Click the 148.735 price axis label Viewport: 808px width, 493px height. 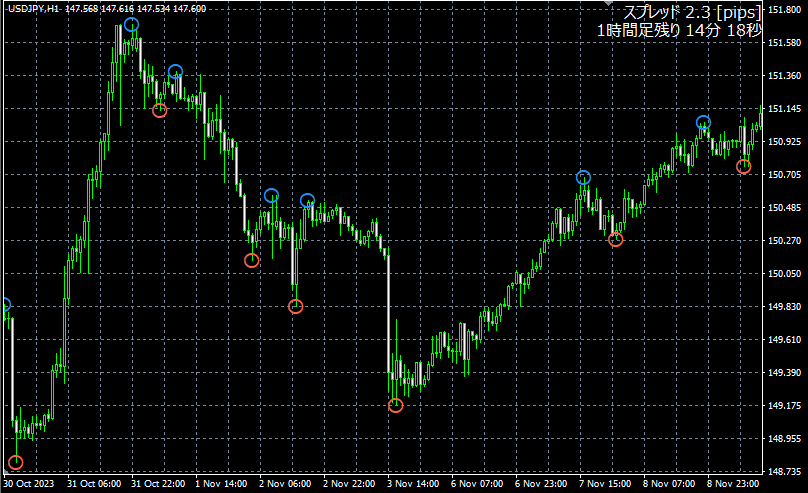(784, 471)
